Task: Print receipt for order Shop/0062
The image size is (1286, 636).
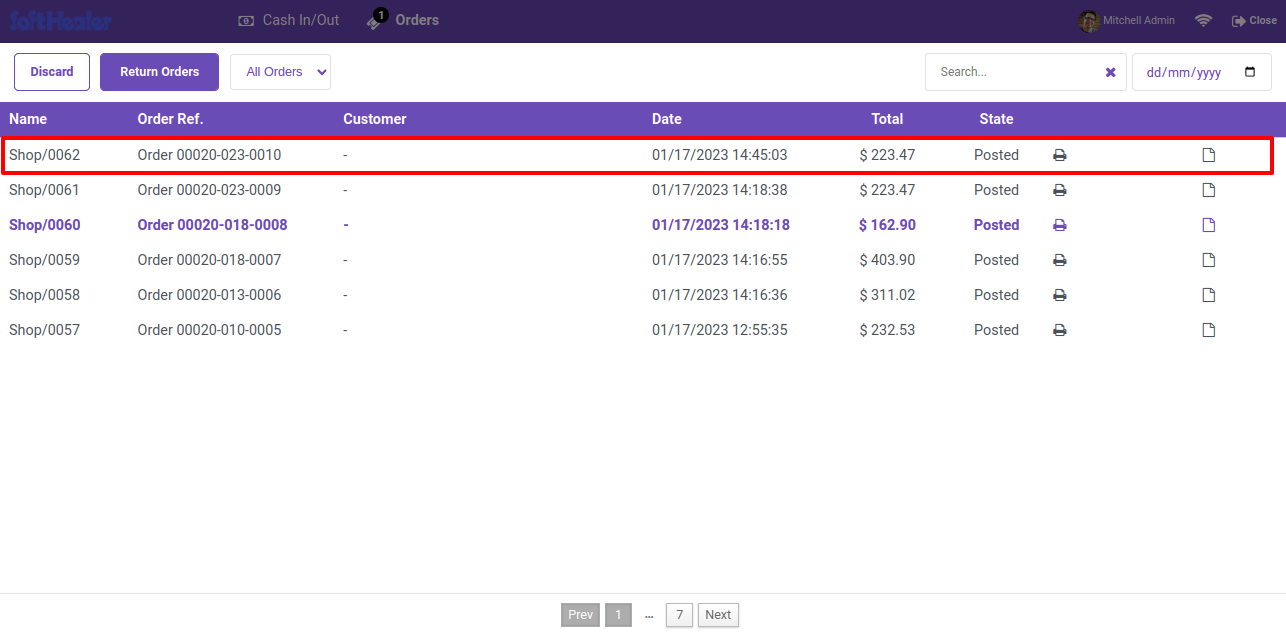Action: coord(1060,155)
